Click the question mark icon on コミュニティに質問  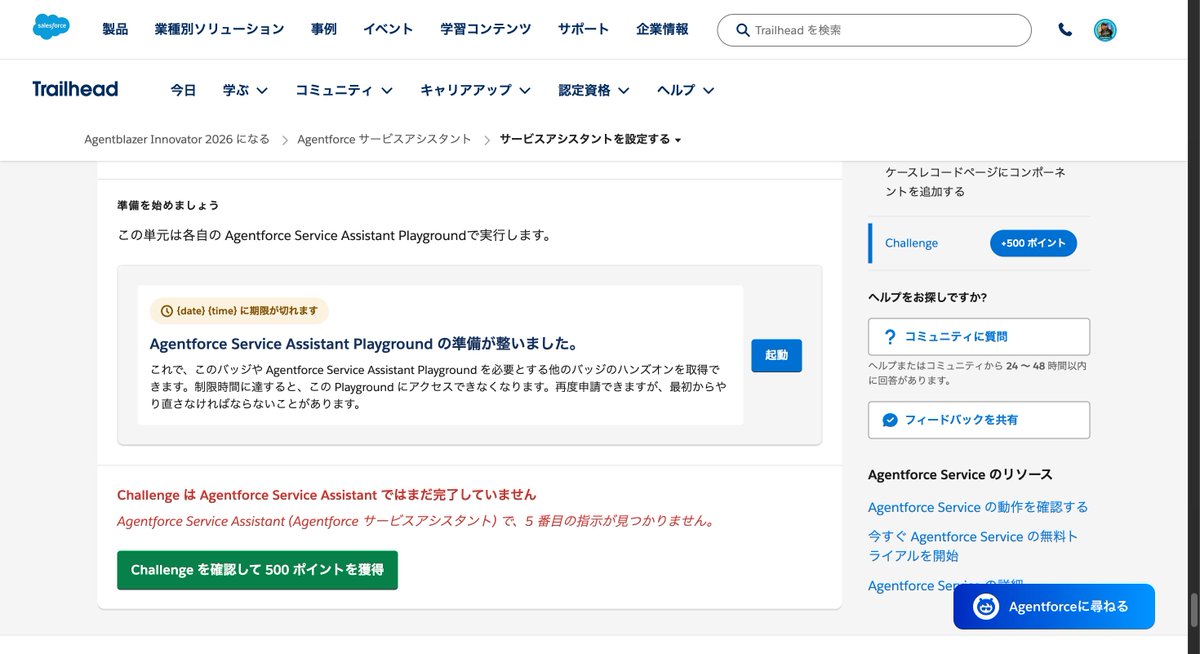(892, 336)
